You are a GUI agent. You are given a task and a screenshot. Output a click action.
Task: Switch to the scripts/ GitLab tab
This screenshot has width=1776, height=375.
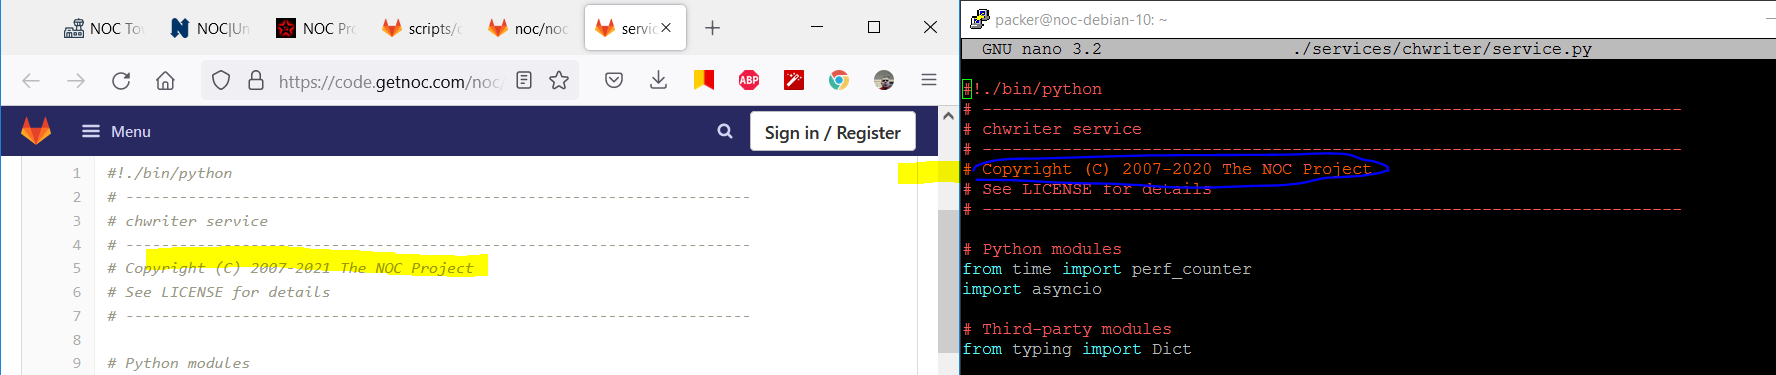pos(422,28)
